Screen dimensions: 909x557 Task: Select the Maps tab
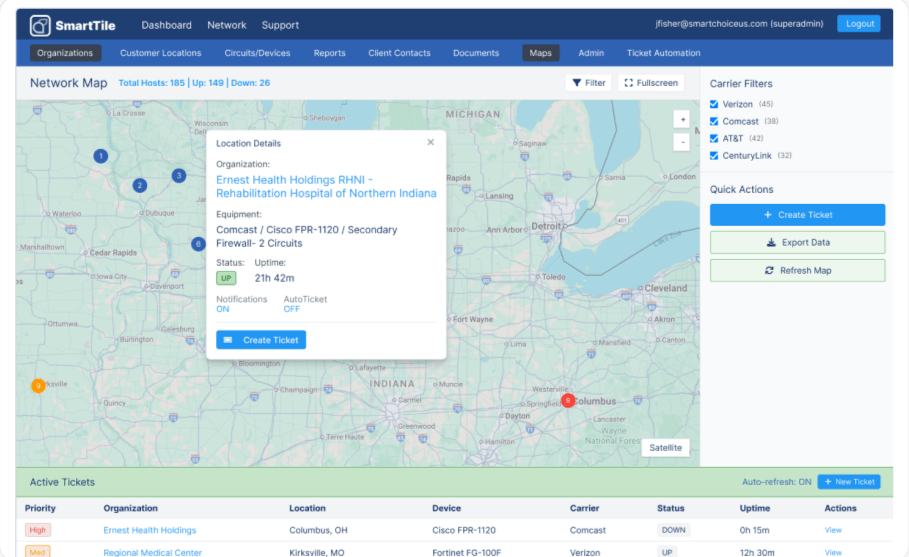coord(540,53)
